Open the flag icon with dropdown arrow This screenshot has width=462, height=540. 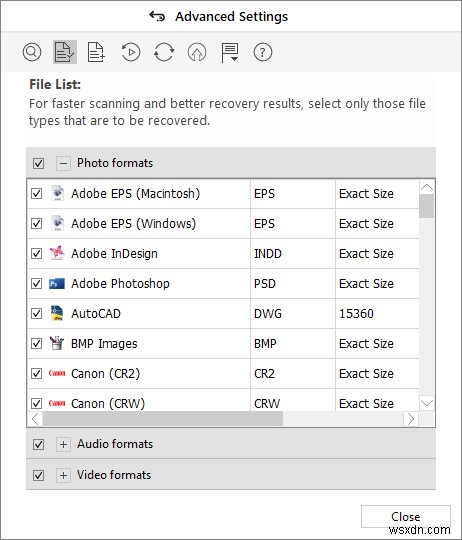(230, 53)
